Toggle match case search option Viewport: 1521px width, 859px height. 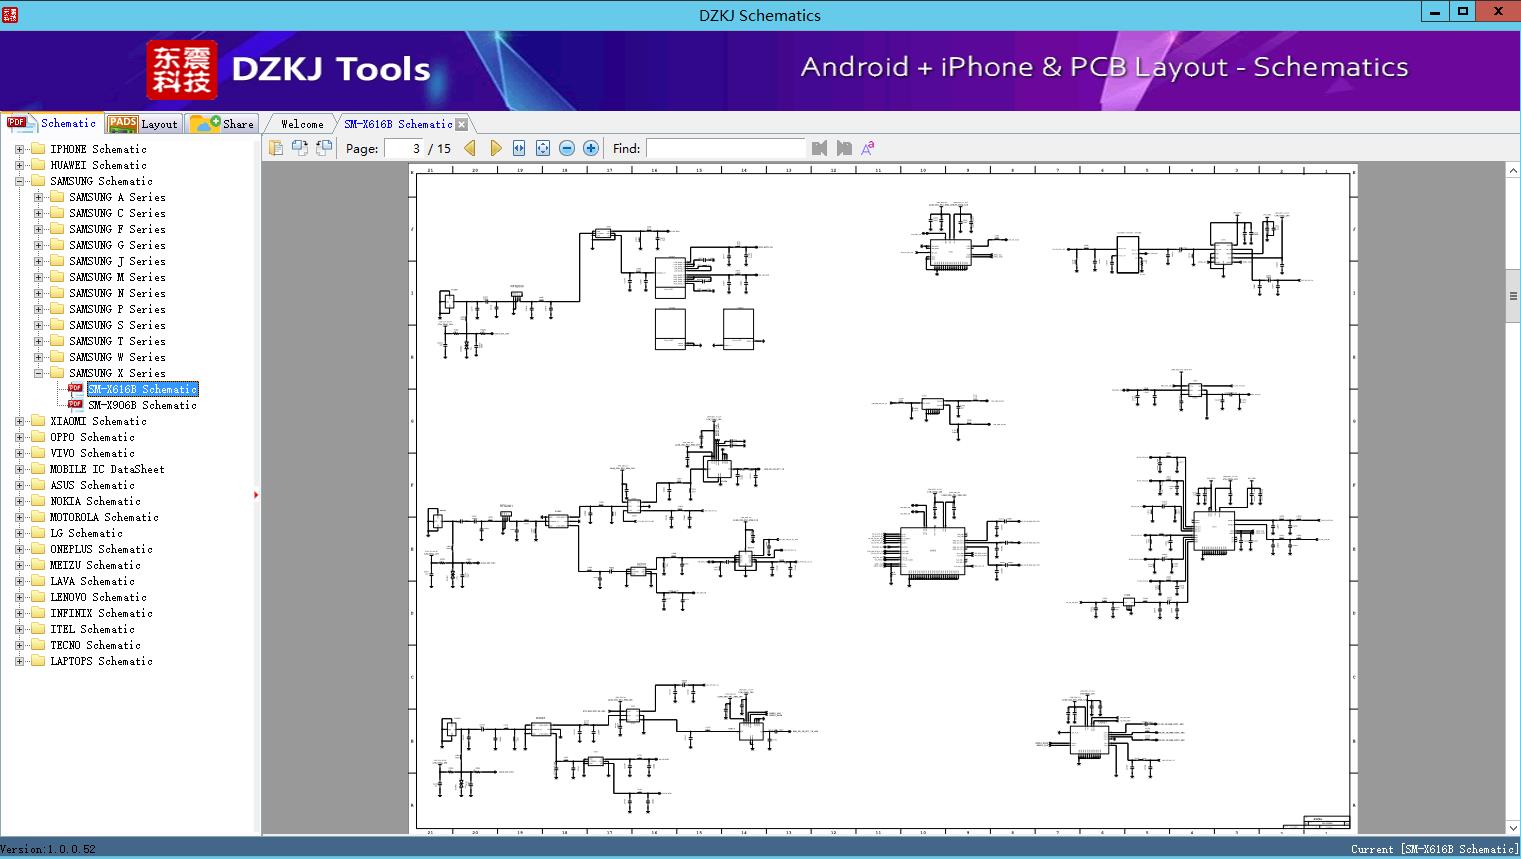[868, 148]
